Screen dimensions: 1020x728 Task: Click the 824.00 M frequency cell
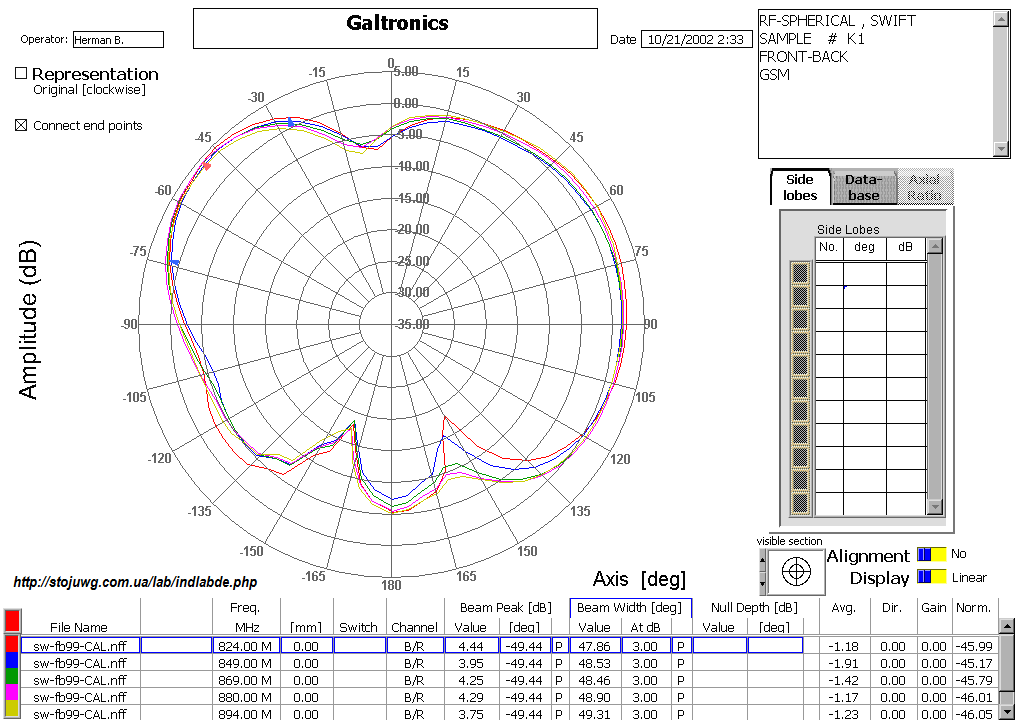(x=247, y=646)
